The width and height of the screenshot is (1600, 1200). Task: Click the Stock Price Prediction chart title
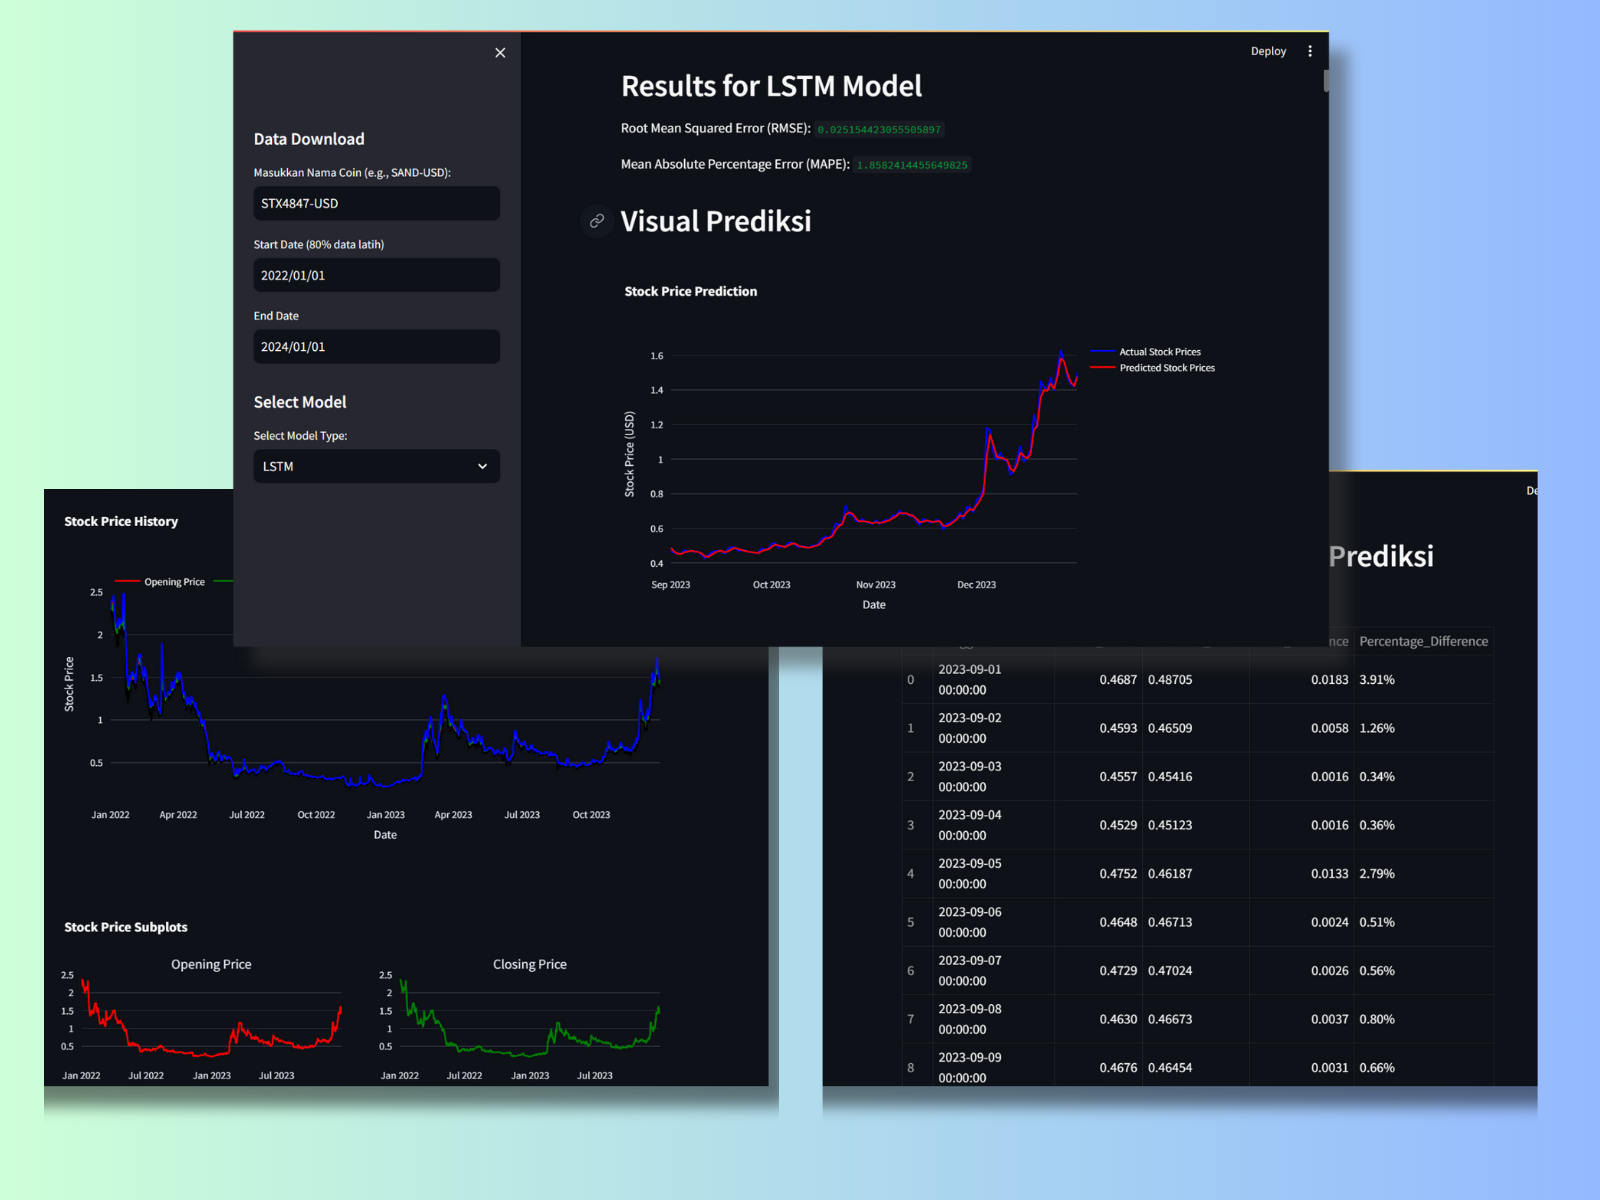tap(691, 292)
